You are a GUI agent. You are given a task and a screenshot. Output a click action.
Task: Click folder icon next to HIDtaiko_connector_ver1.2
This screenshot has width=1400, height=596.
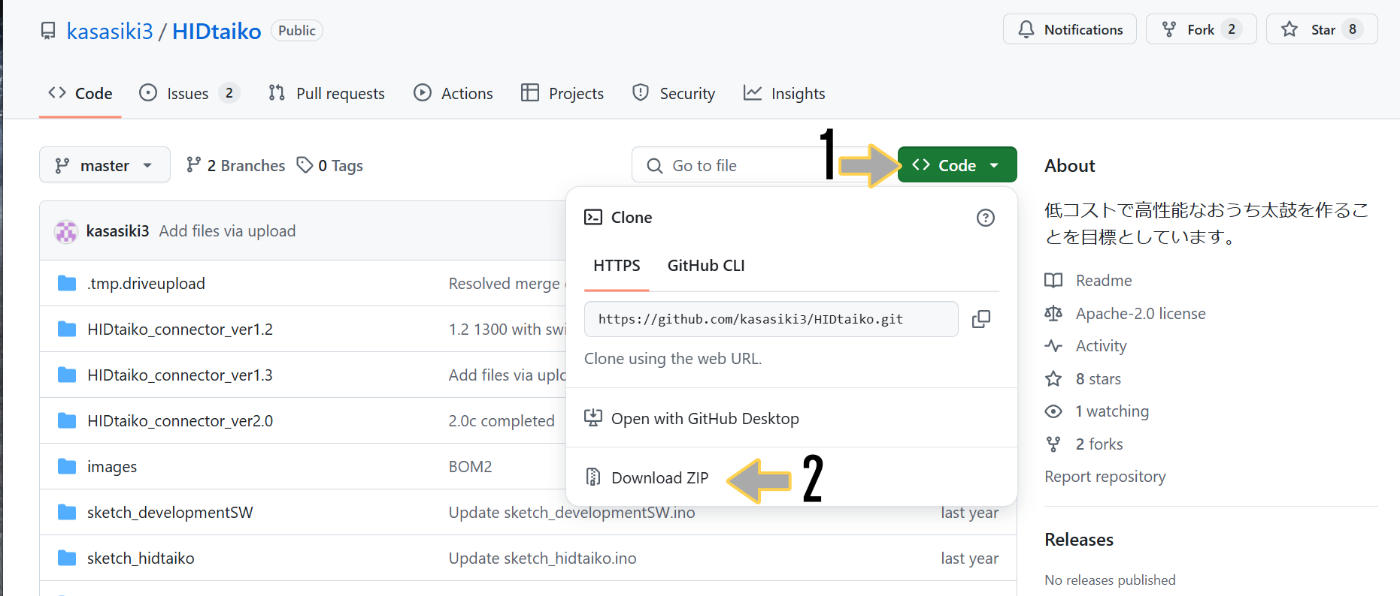[67, 329]
